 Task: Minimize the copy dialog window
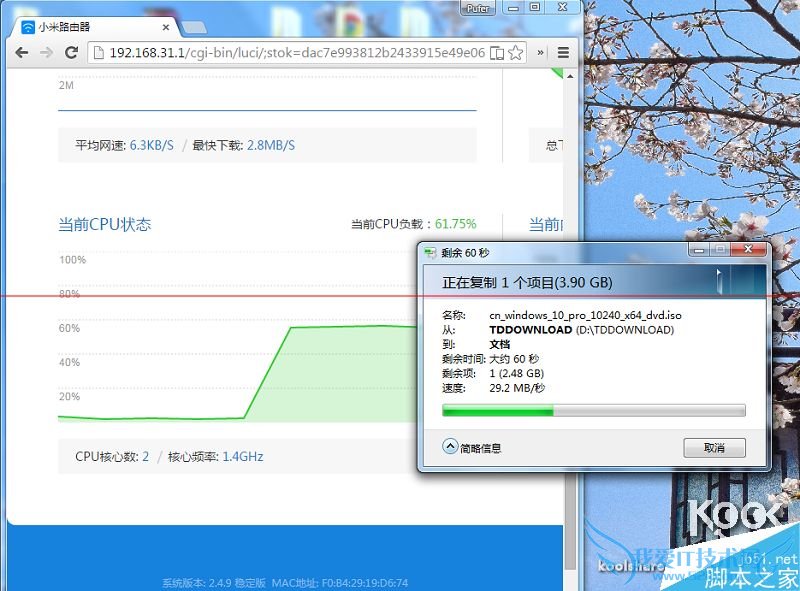click(699, 249)
